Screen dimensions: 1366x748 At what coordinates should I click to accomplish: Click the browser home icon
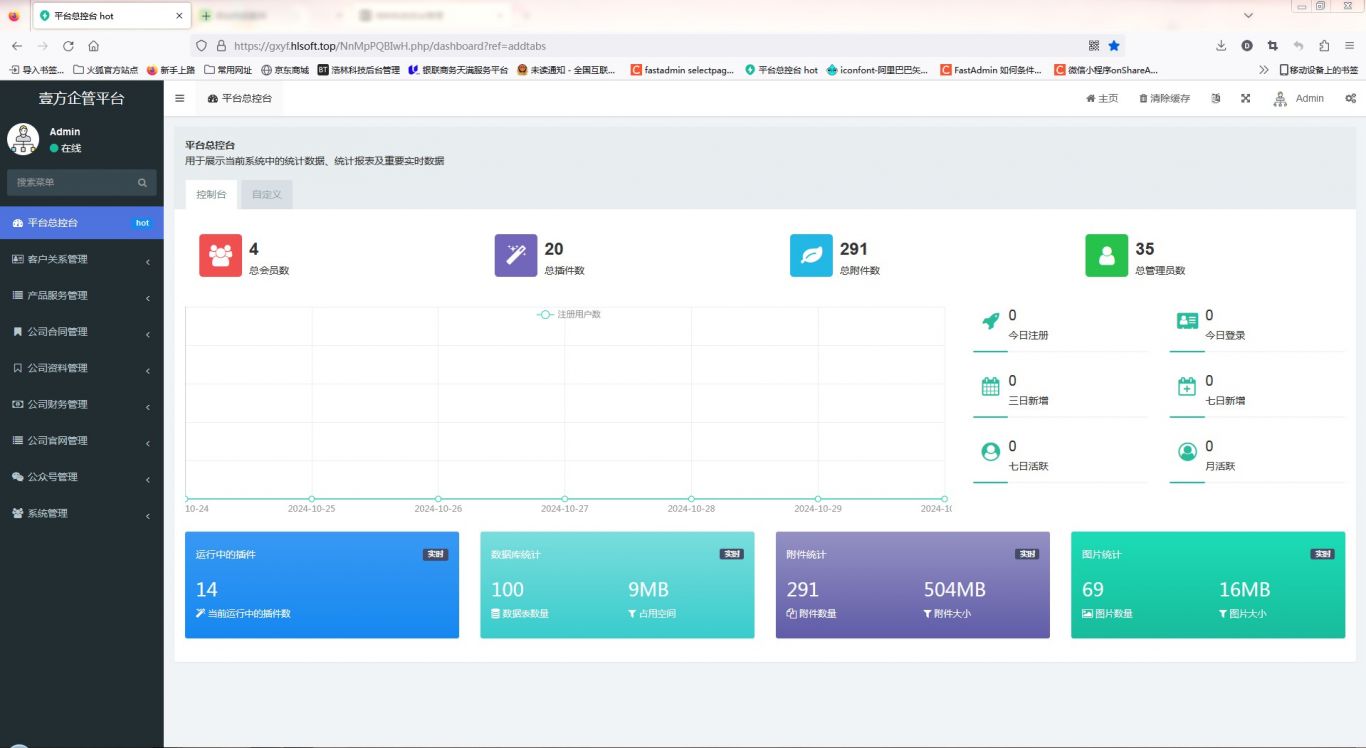click(93, 46)
